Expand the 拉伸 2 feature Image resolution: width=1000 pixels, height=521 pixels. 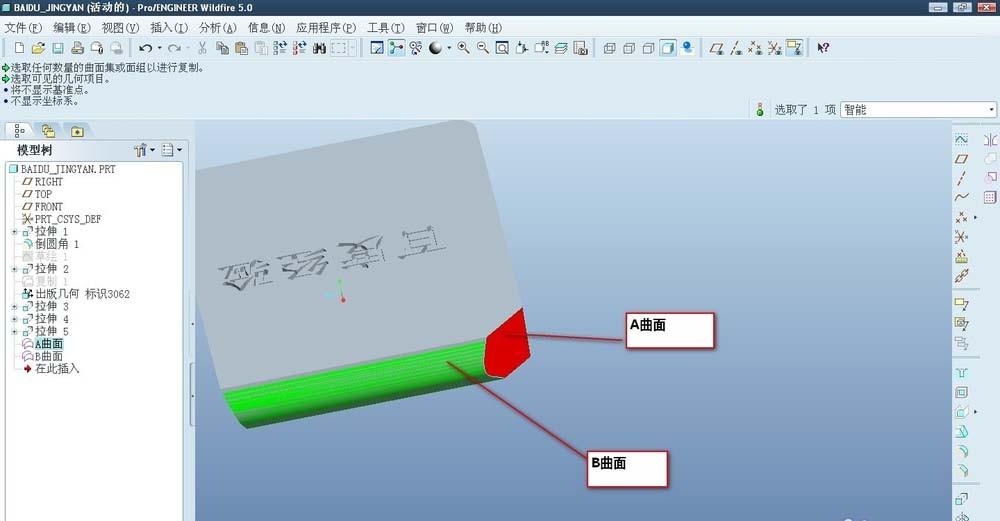tap(15, 270)
